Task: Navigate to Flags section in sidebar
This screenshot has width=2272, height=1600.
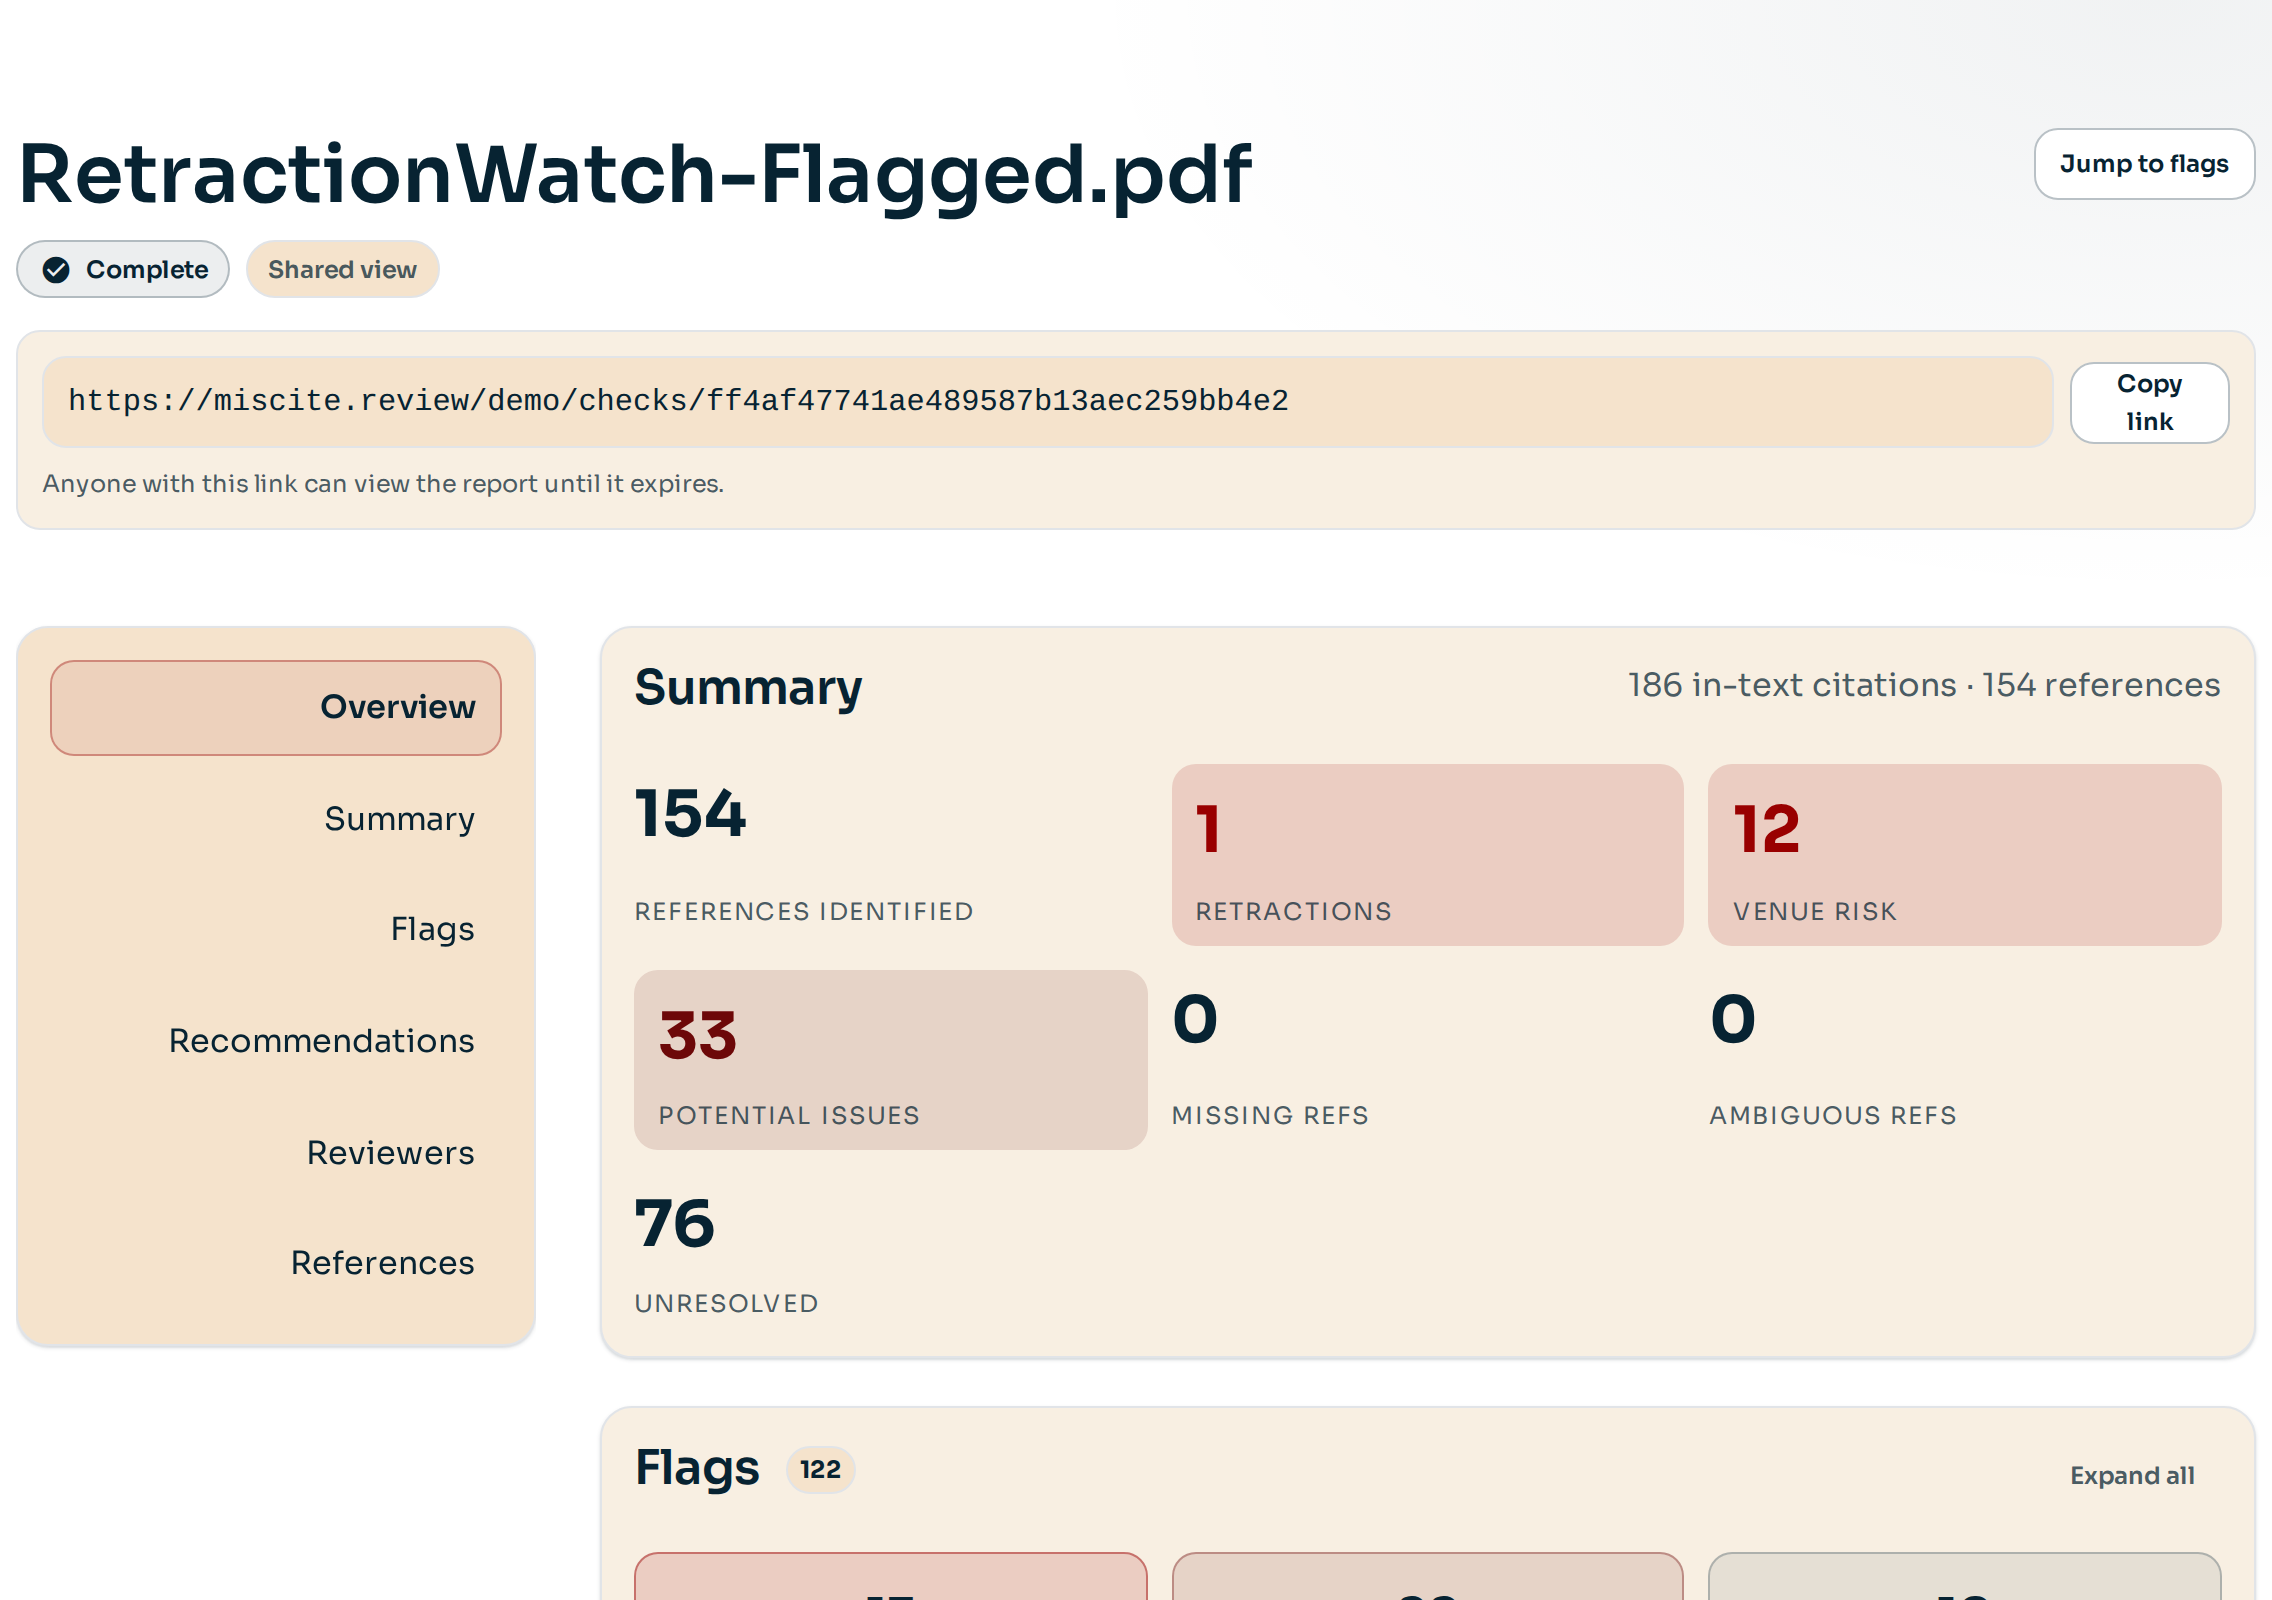Action: click(x=432, y=929)
